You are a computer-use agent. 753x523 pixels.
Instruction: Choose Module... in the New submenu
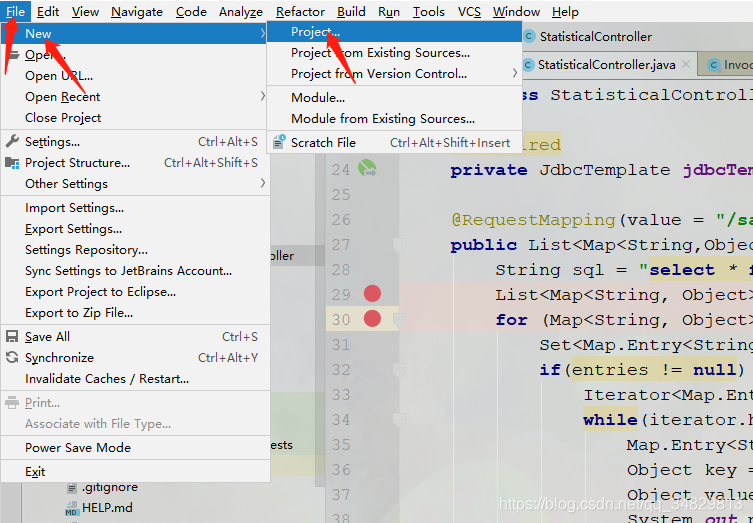[394, 97]
